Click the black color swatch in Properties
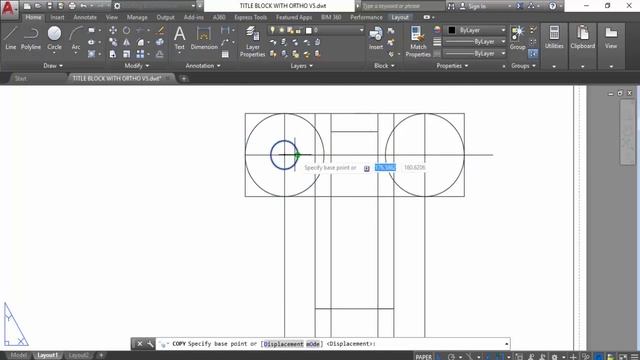640x360 pixels. pyautogui.click(x=452, y=30)
